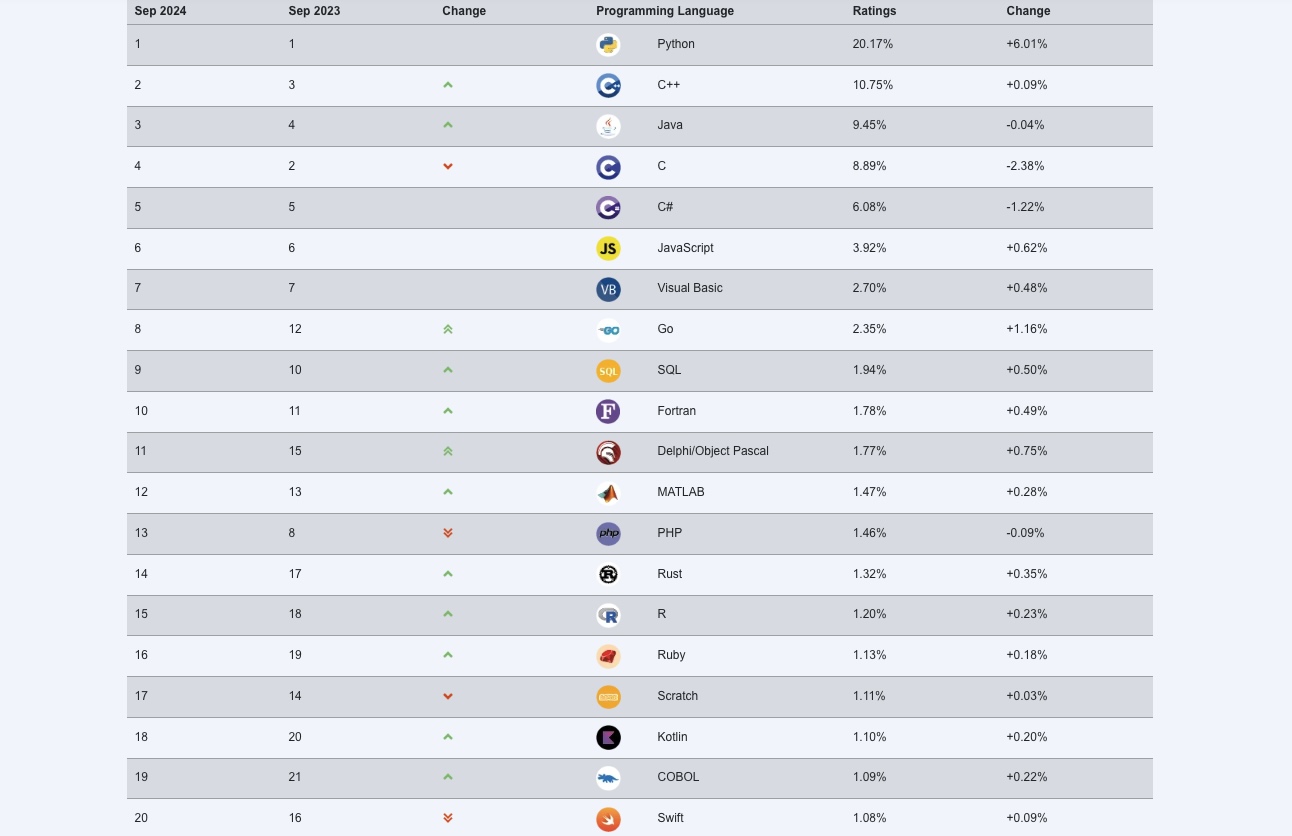Click the red down arrow in C row
The height and width of the screenshot is (836, 1292).
tap(448, 166)
